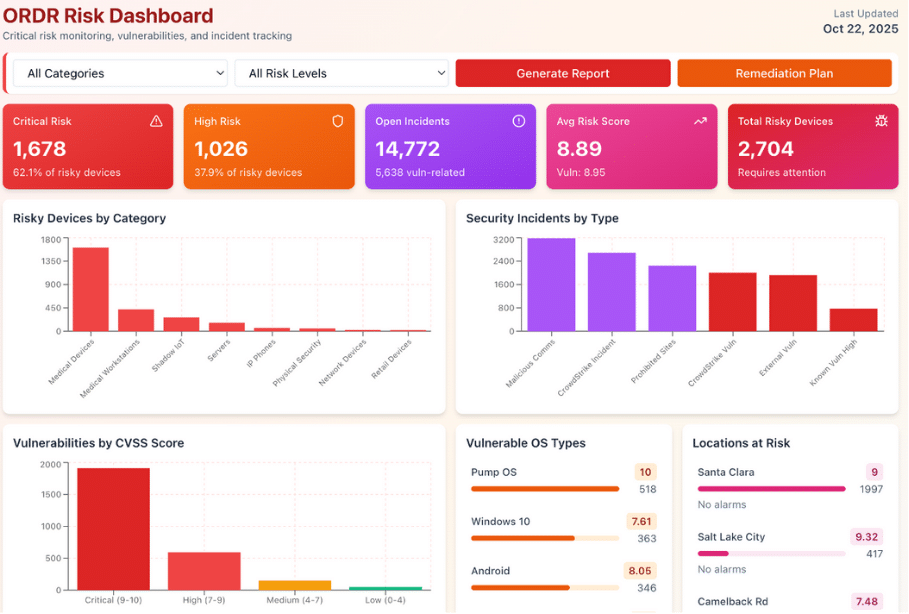Click the warning triangle icon on Critical Risk card
Image resolution: width=909 pixels, height=614 pixels.
pos(156,121)
